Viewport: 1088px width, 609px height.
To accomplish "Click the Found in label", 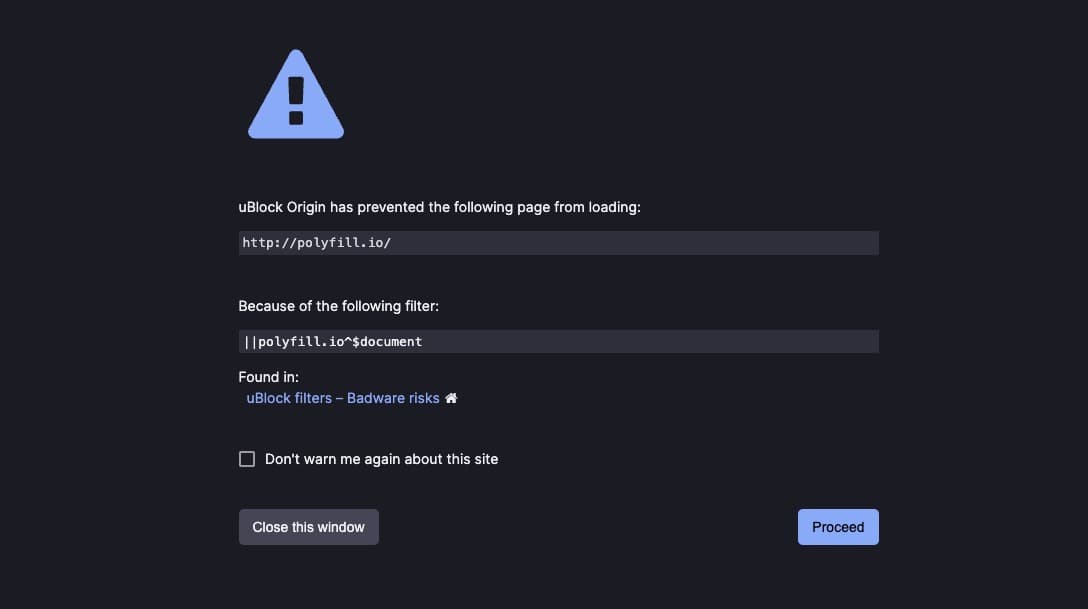I will 268,376.
